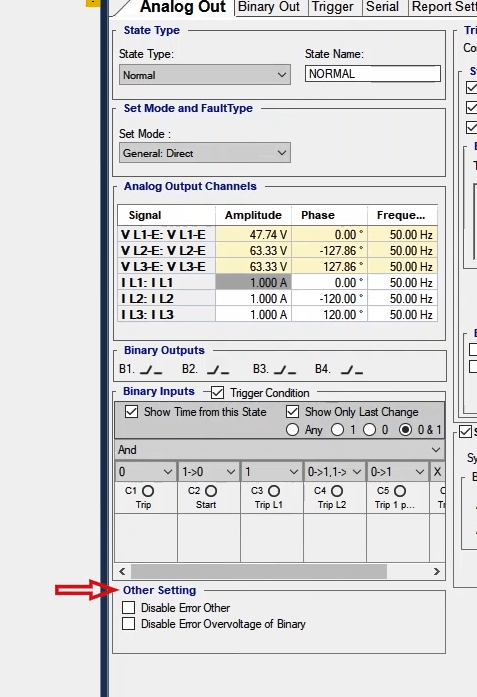
Task: Toggle the B3 binary output contact
Action: click(285, 370)
